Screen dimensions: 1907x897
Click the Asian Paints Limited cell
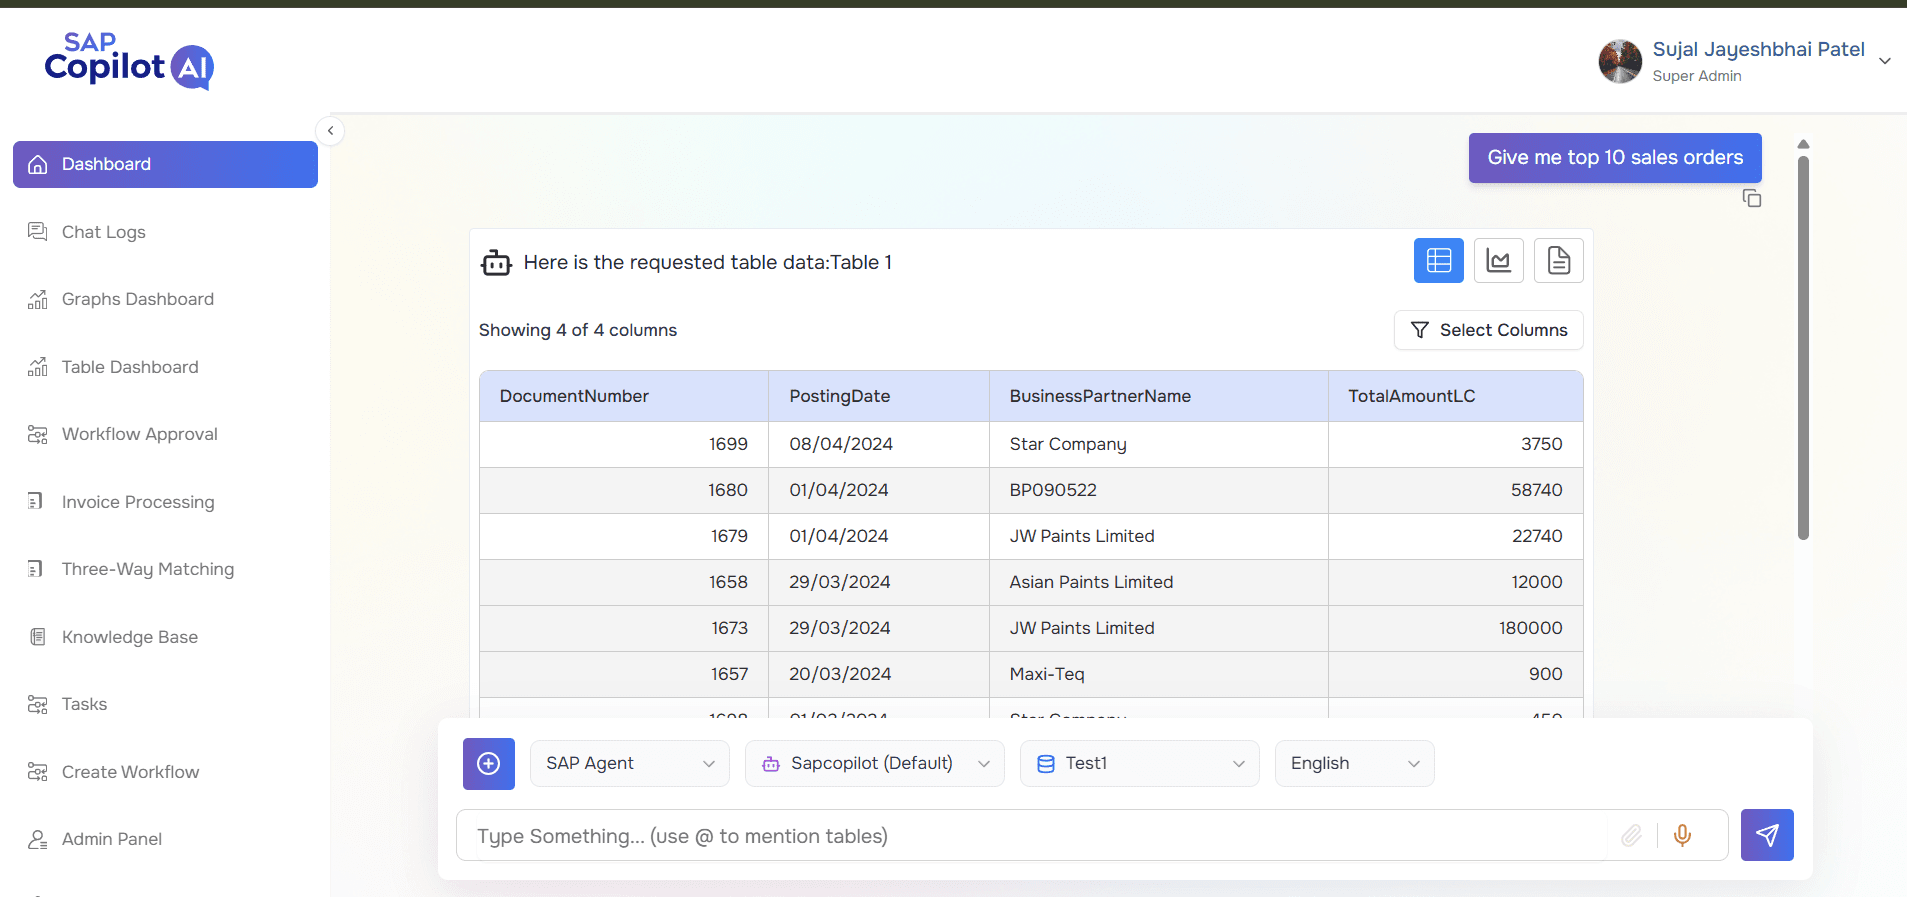1159,582
